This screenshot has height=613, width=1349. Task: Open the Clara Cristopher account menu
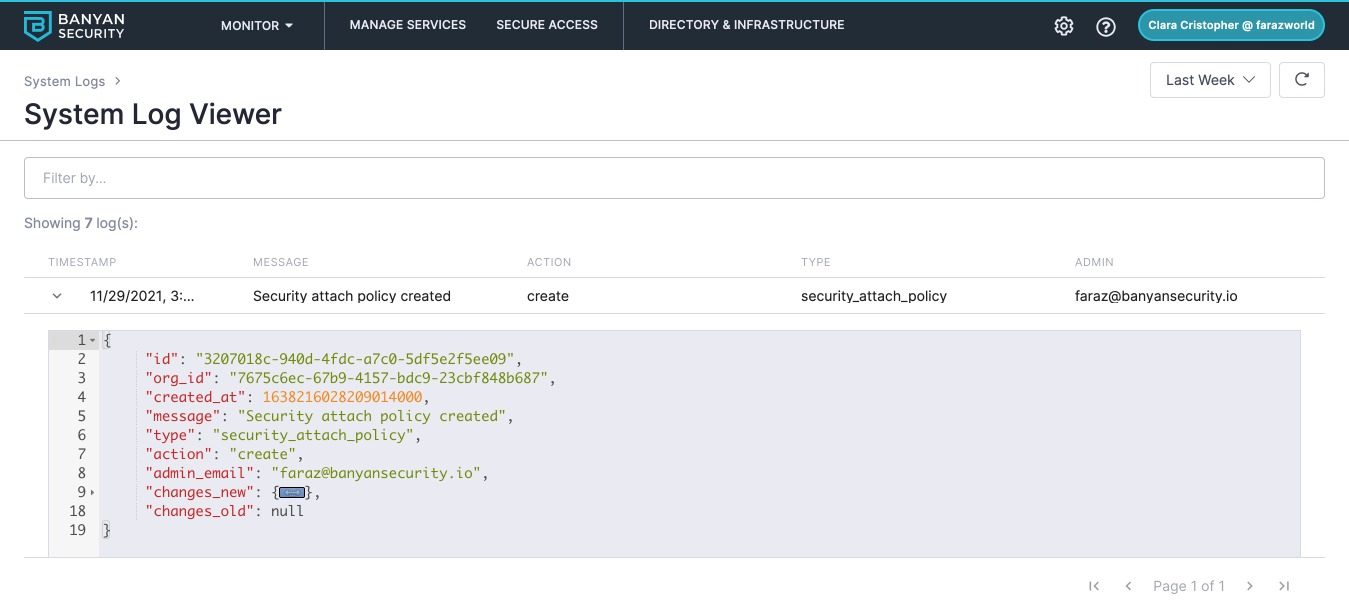(x=1231, y=26)
